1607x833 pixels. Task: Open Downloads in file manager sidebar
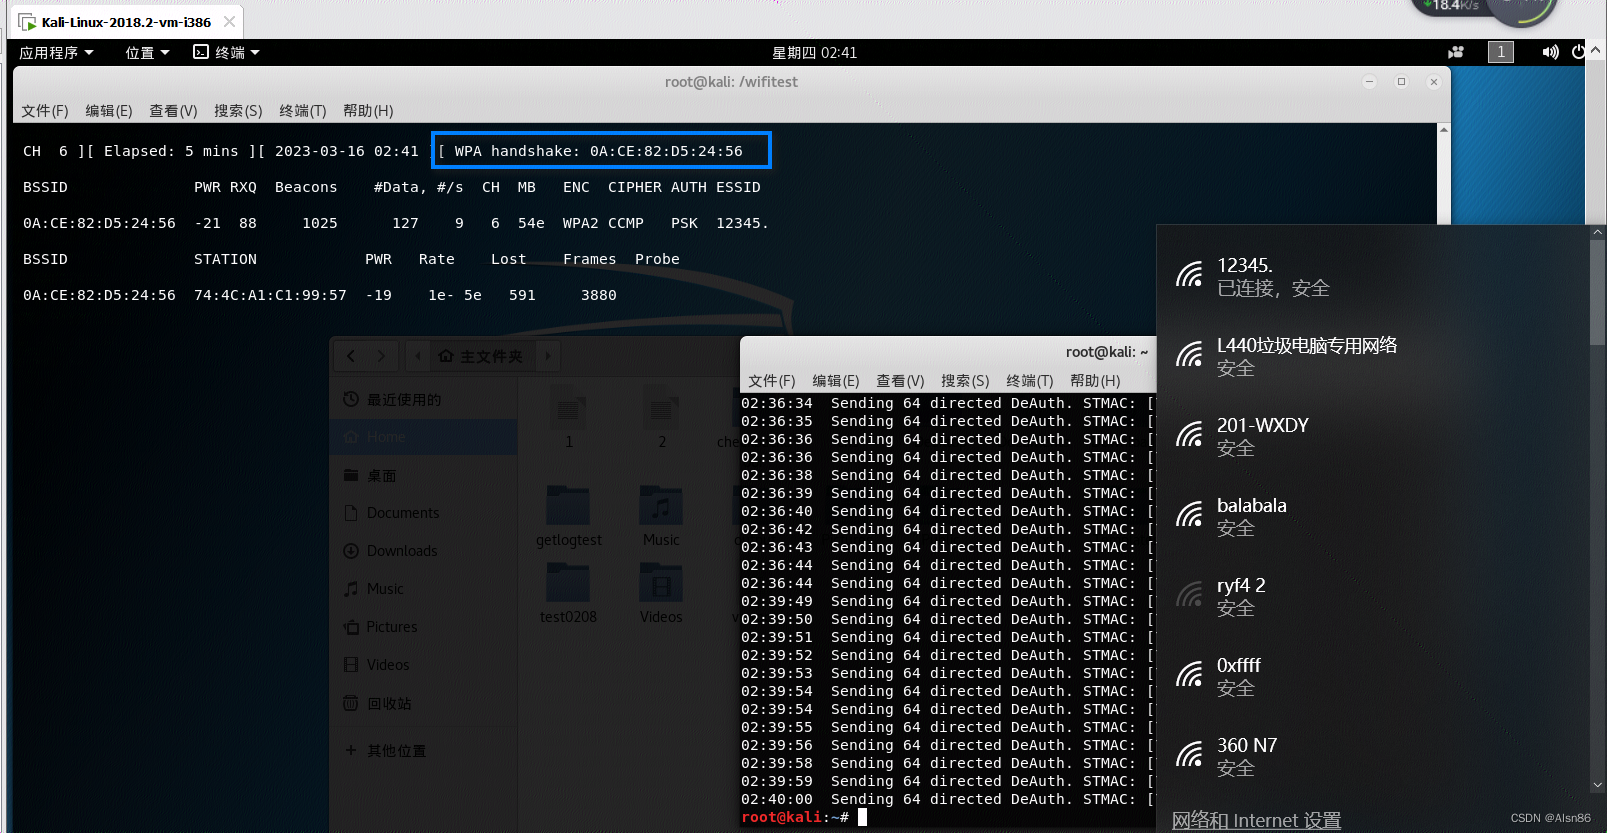424,551
